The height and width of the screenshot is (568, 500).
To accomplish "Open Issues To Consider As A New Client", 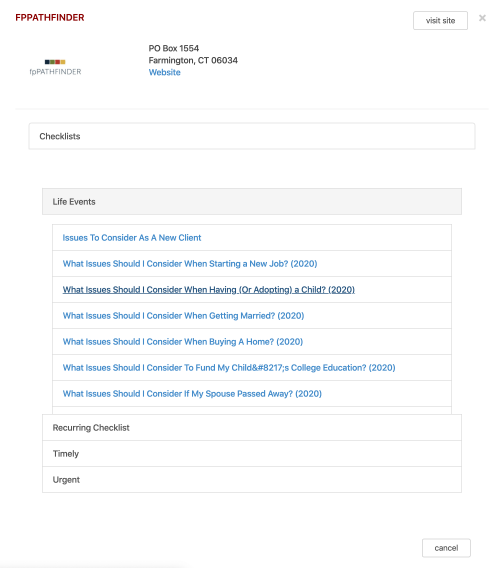I will point(132,238).
